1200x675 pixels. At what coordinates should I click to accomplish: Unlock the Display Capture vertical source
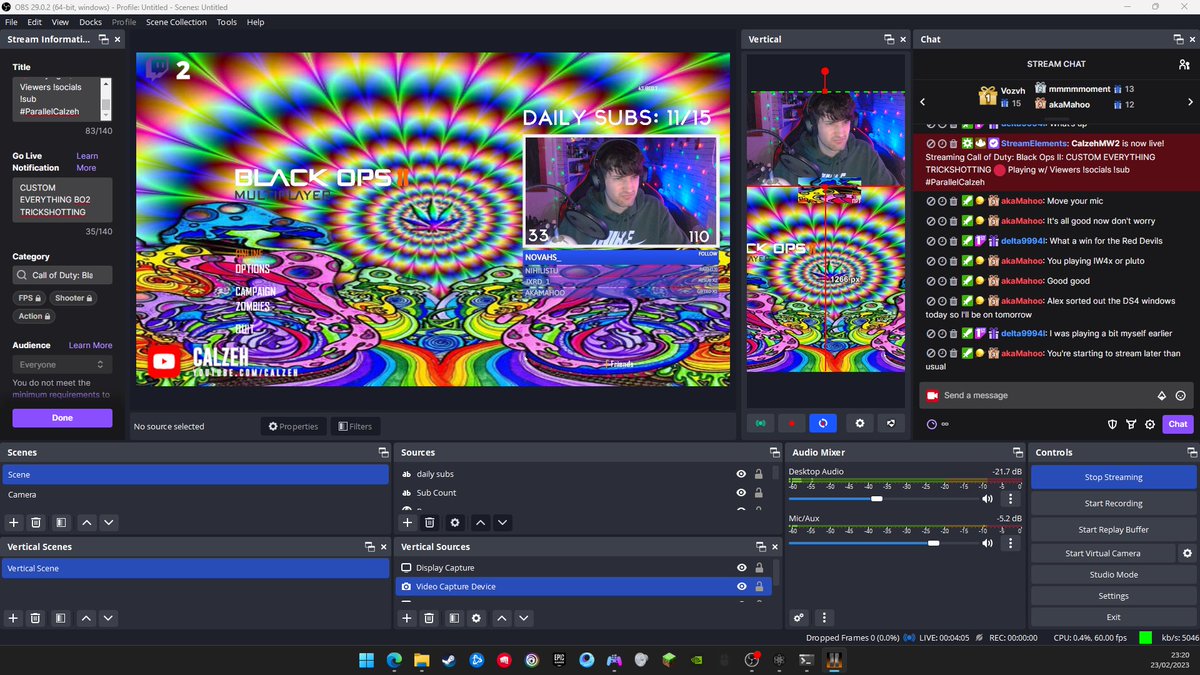tap(759, 568)
